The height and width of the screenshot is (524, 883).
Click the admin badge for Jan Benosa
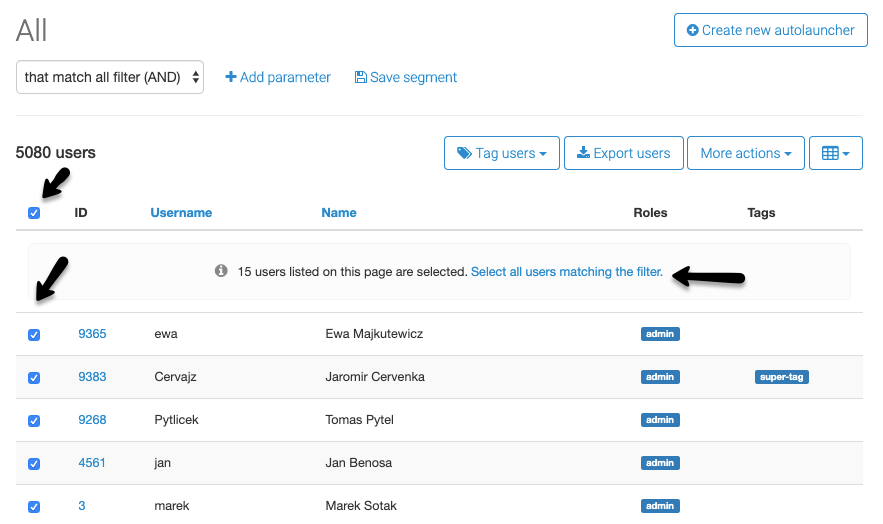click(x=660, y=463)
